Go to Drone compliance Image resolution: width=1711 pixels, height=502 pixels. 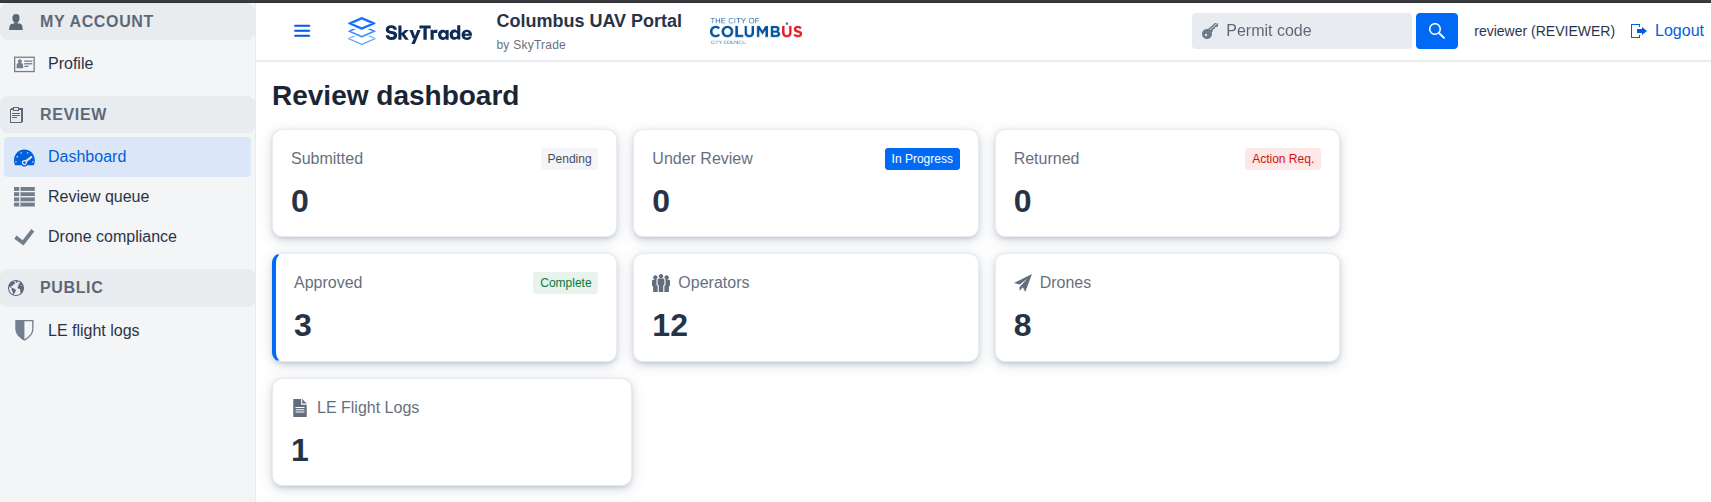click(x=127, y=237)
